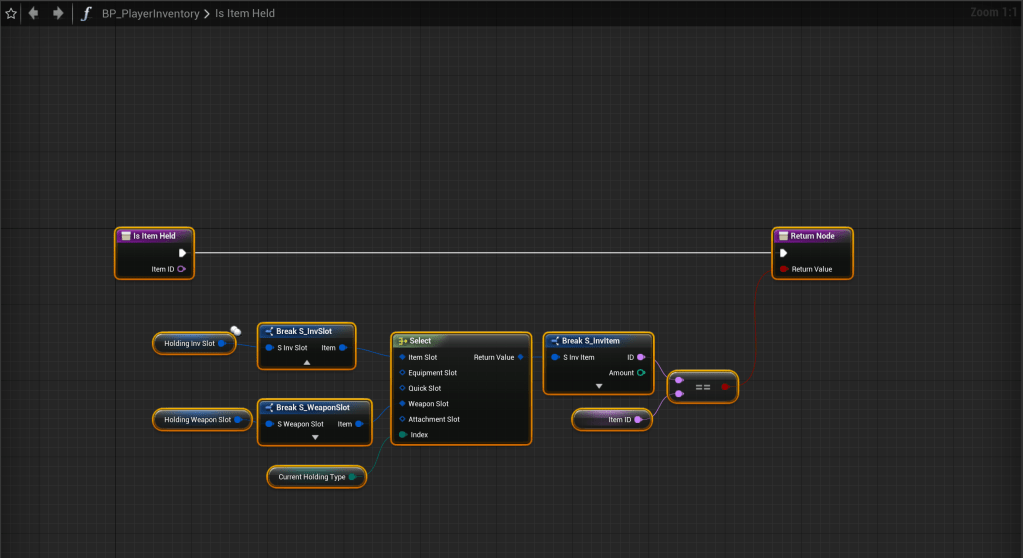The image size is (1023, 558).
Task: Click the Amount output pin
Action: (641, 372)
